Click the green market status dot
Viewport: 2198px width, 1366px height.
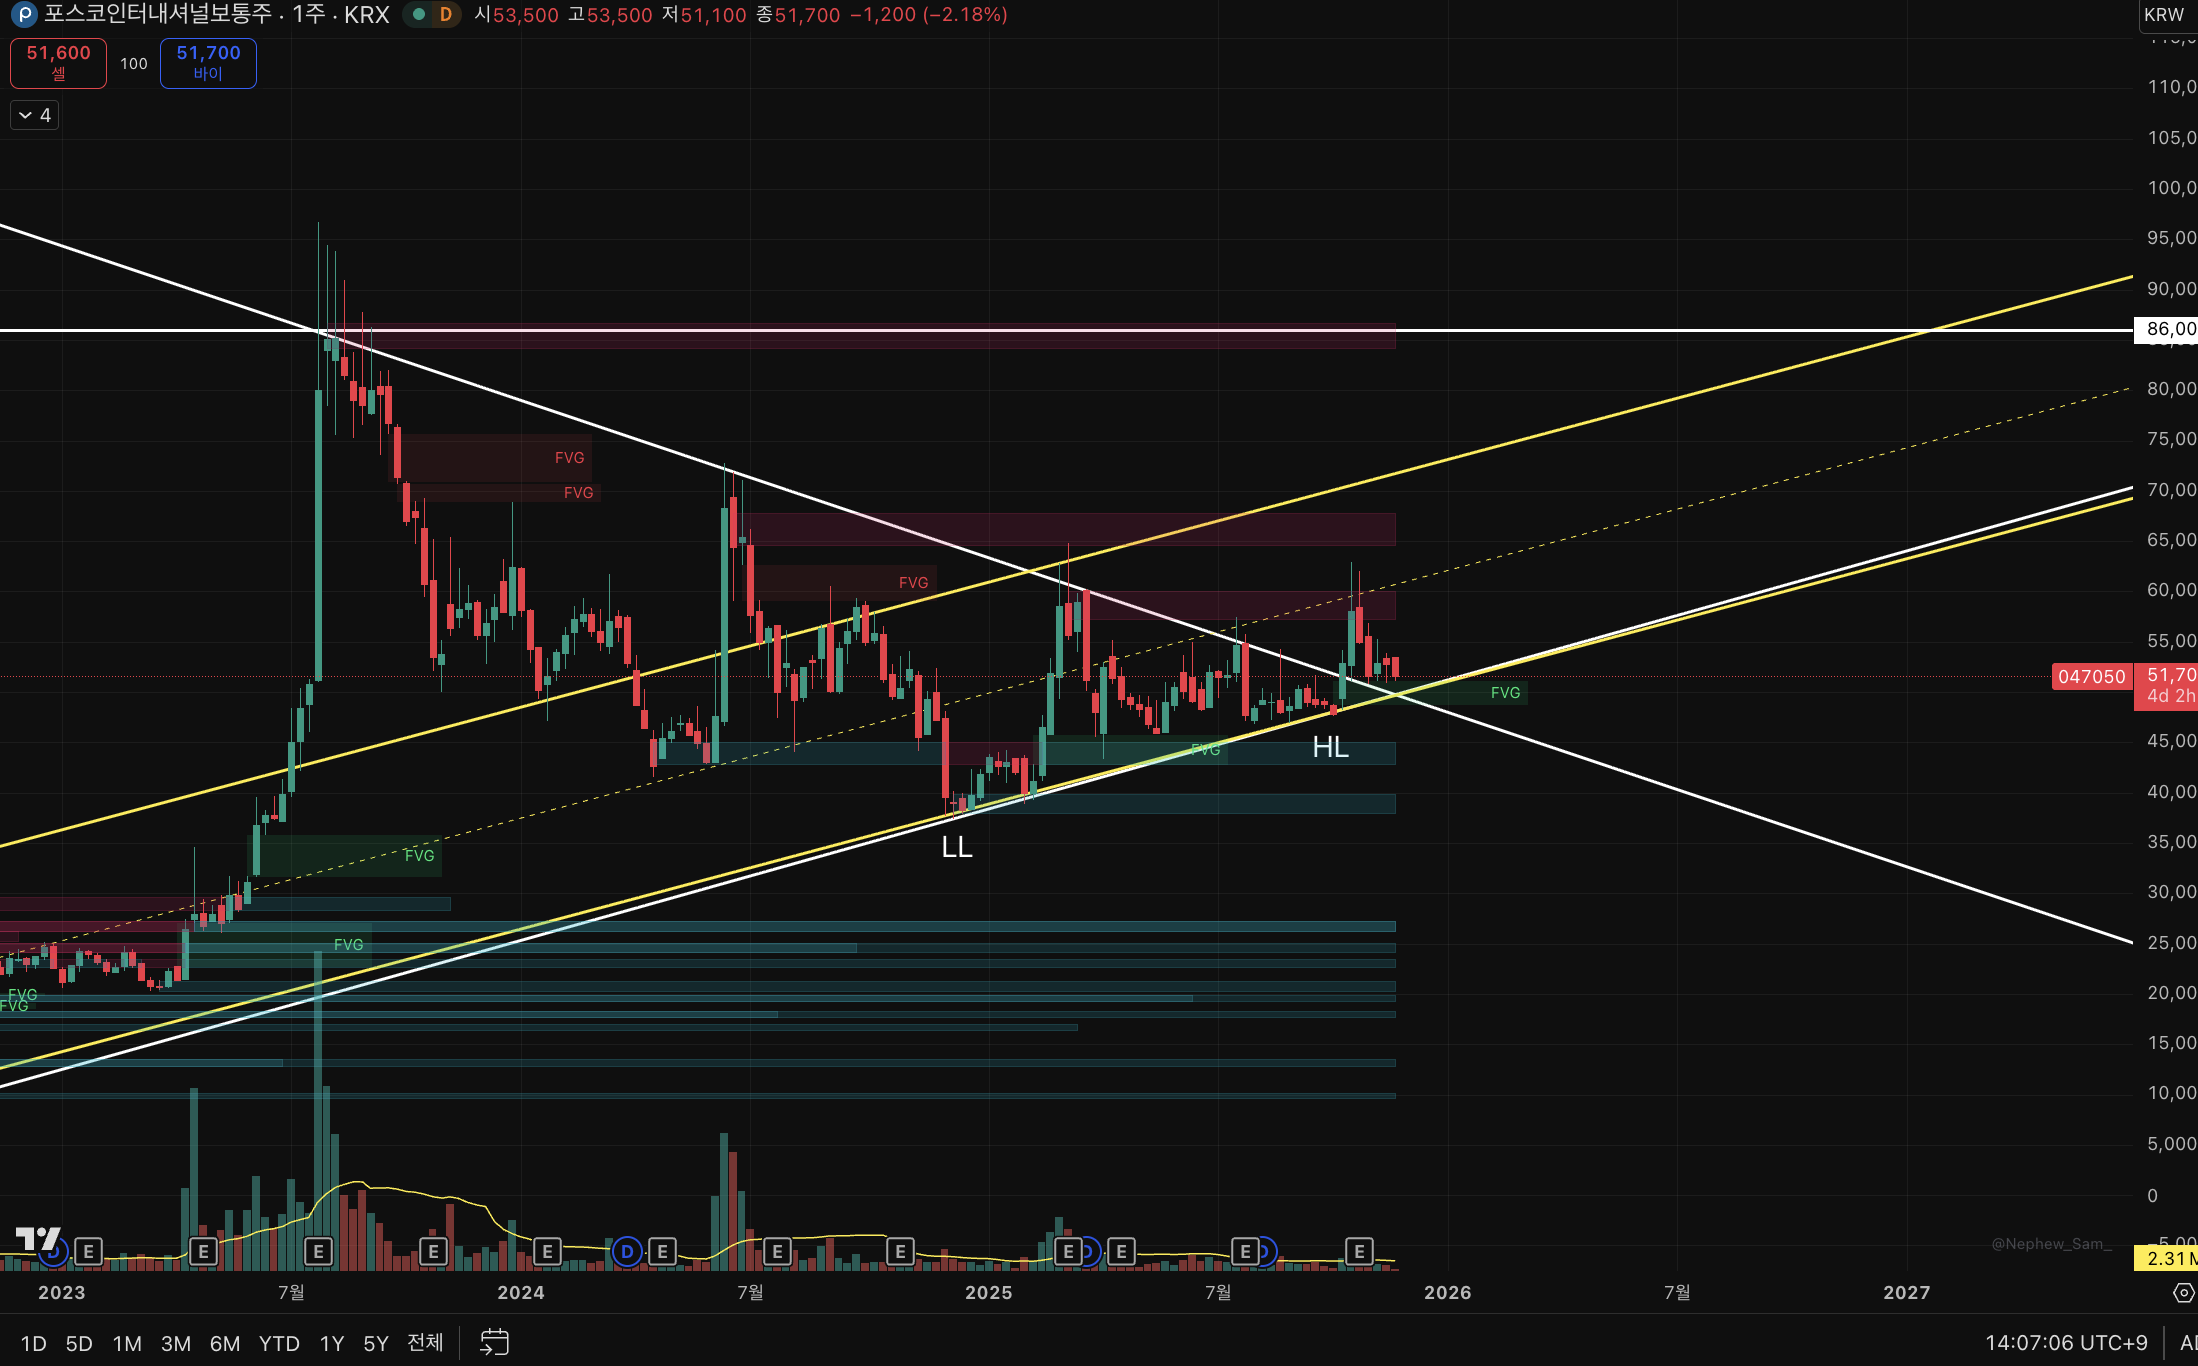tap(419, 15)
